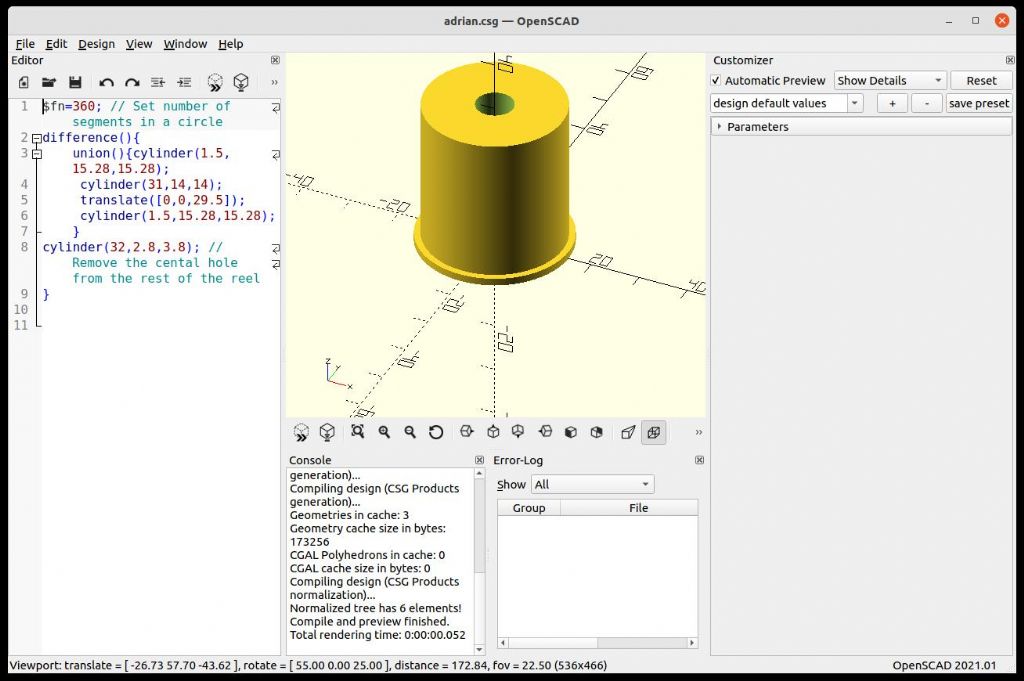Click the Unindent icon in Editor toolbar
Viewport: 1024px width, 681px height.
pos(158,82)
